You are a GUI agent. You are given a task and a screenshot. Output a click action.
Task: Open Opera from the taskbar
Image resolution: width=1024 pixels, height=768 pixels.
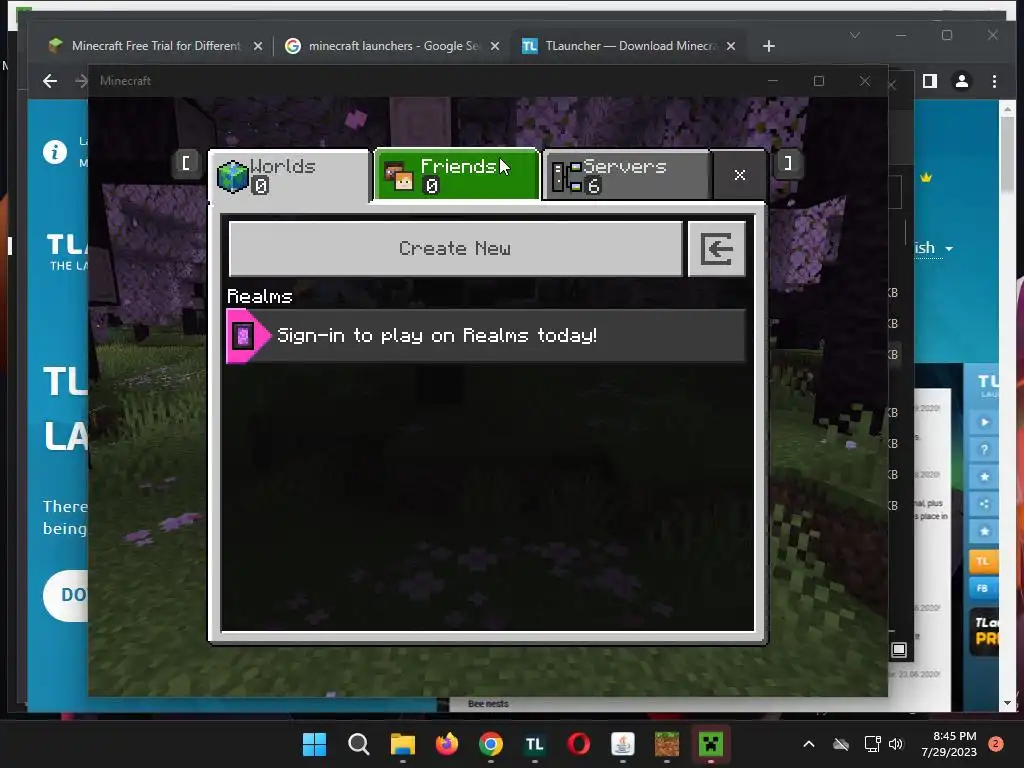click(579, 744)
